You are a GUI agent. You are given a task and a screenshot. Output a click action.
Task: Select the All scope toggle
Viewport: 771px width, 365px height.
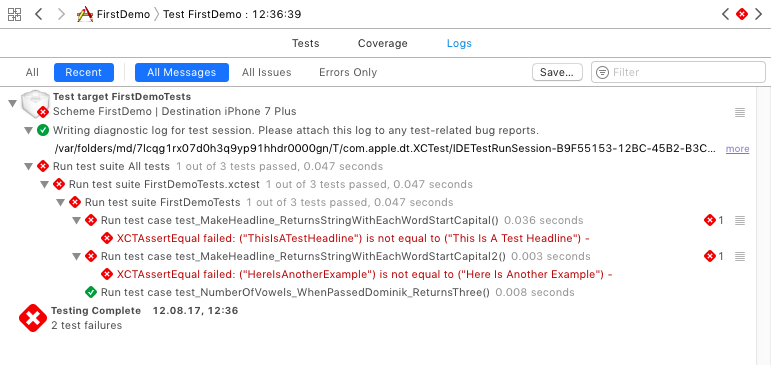[x=32, y=72]
